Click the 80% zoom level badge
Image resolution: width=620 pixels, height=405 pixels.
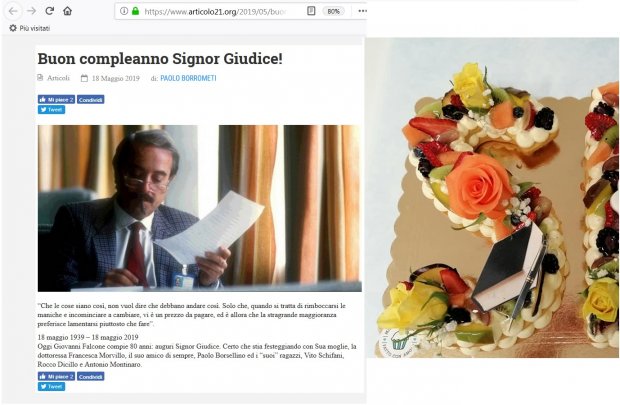pyautogui.click(x=333, y=11)
